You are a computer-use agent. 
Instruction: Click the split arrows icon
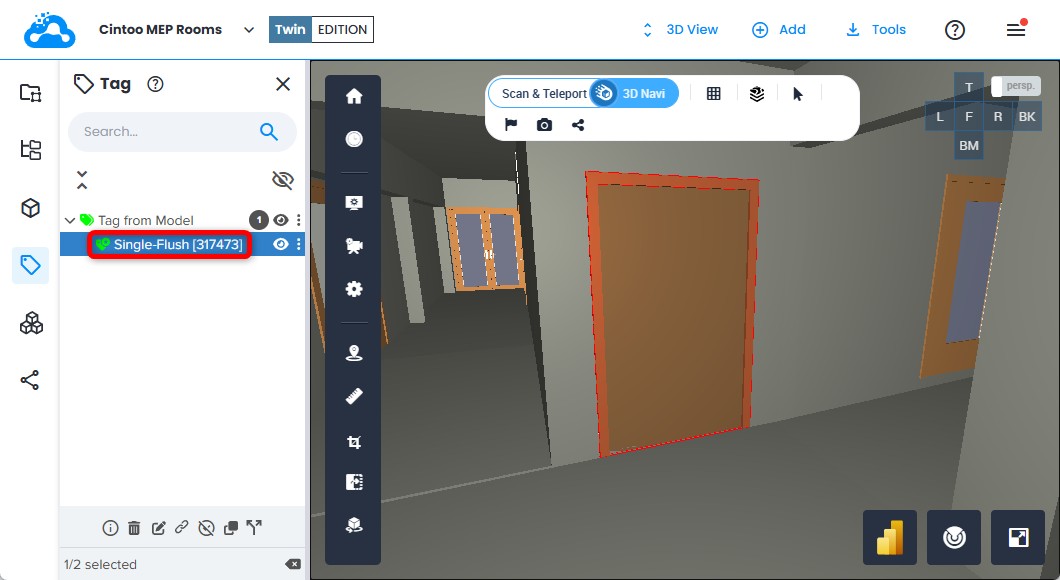pyautogui.click(x=254, y=527)
